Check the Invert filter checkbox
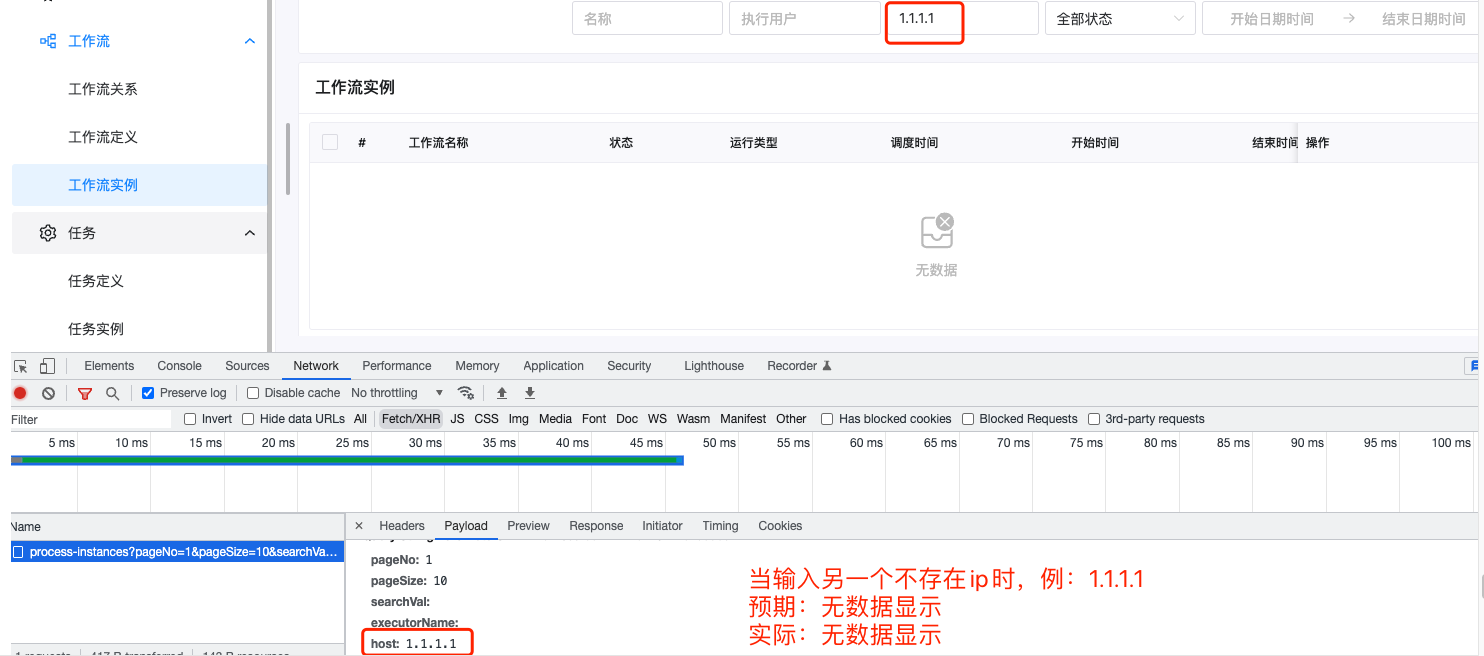Viewport: 1484px width, 656px height. 188,418
